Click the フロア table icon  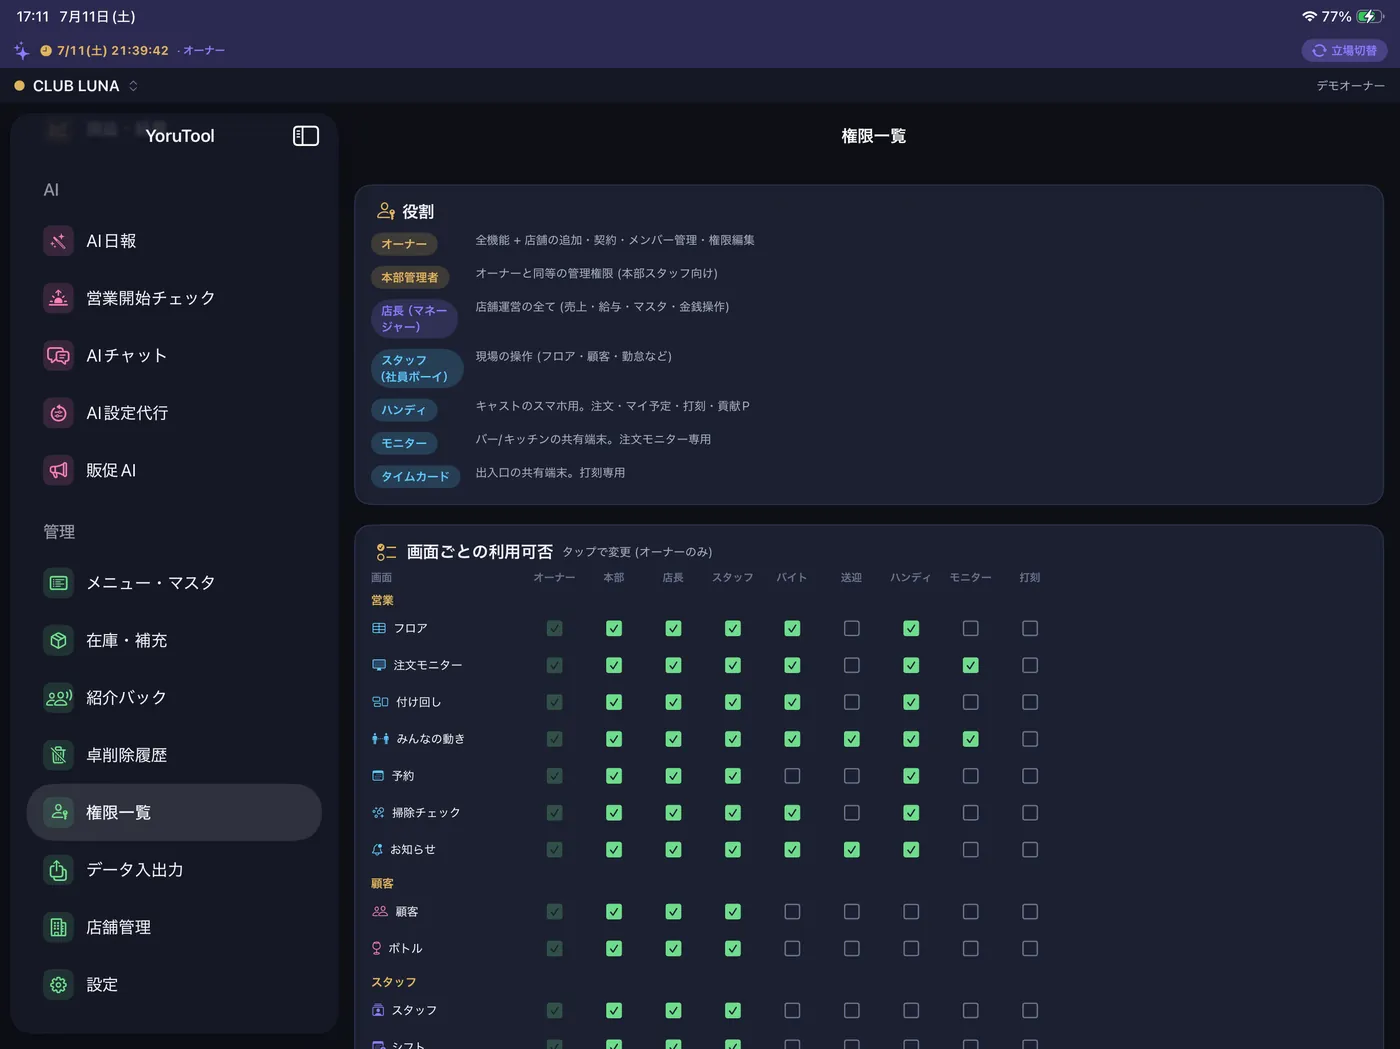pyautogui.click(x=379, y=628)
